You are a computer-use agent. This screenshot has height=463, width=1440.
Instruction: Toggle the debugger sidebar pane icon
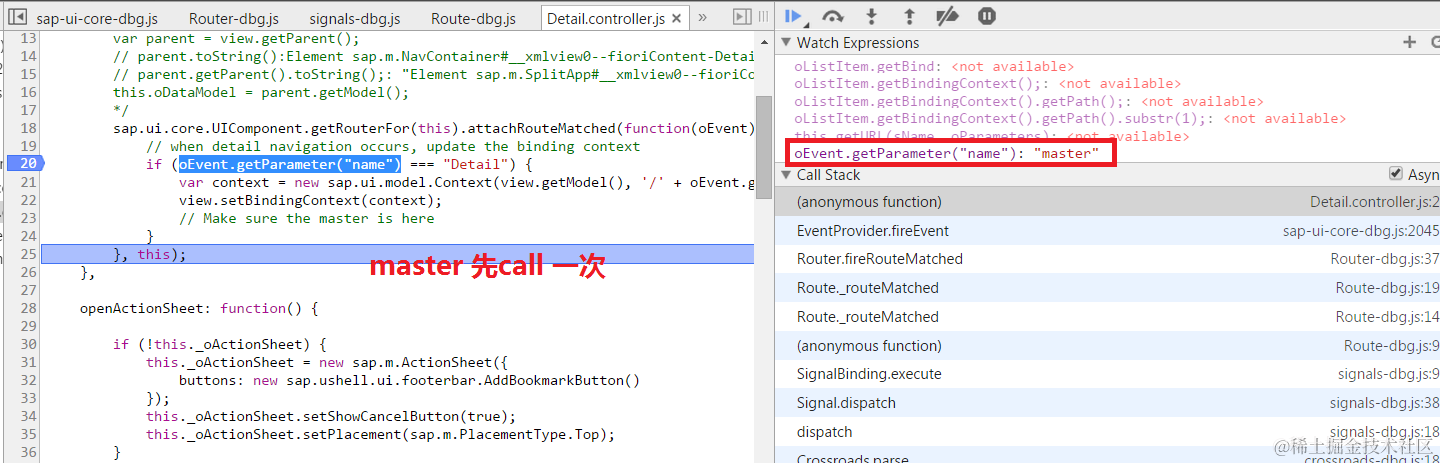[x=742, y=17]
